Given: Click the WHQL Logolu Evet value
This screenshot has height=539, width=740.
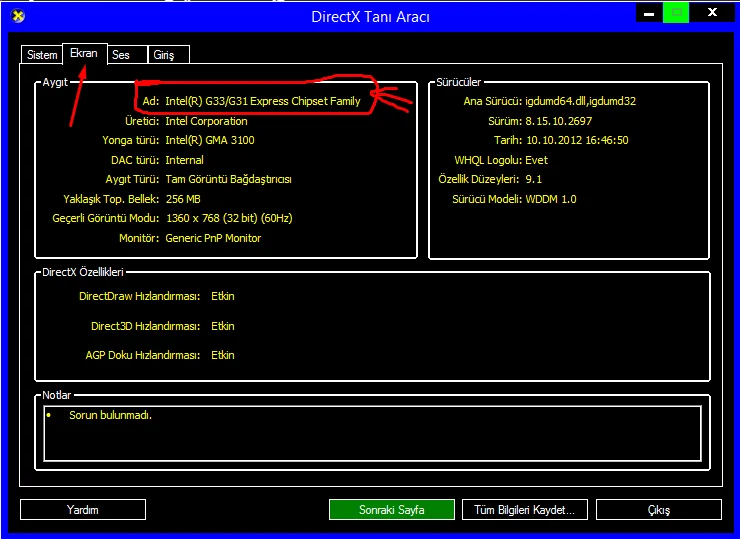Looking at the screenshot, I should [x=537, y=160].
